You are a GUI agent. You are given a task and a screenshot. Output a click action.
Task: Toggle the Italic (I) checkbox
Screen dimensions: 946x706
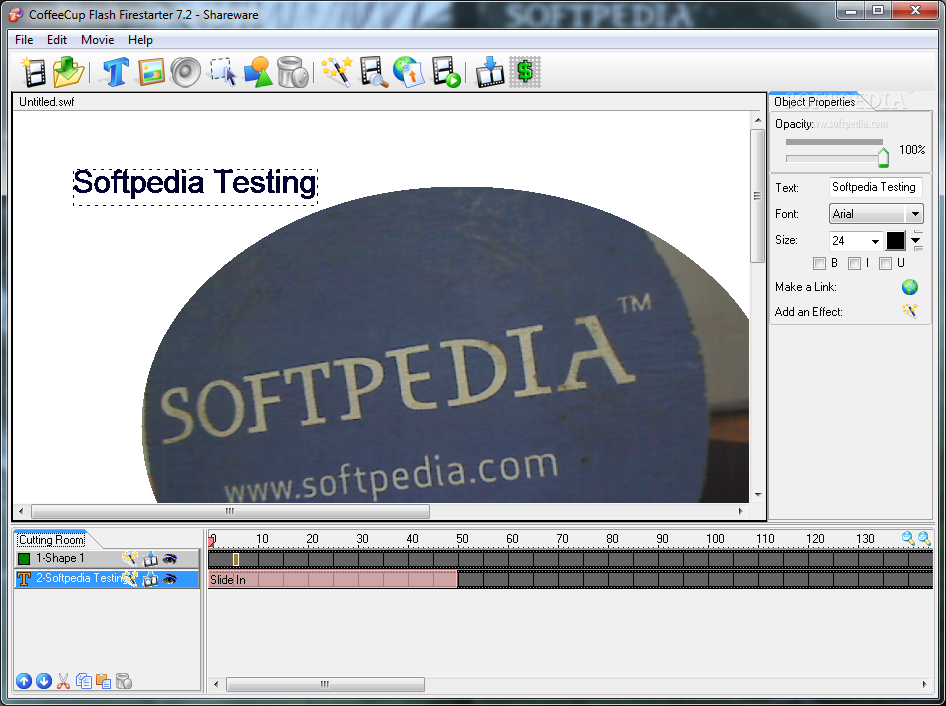(x=854, y=263)
